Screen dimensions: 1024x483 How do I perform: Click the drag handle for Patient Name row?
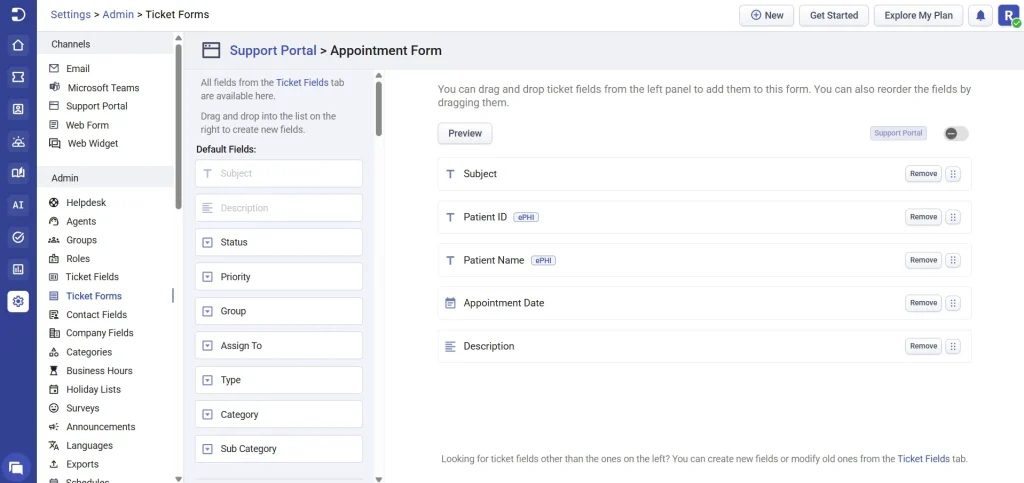[953, 260]
